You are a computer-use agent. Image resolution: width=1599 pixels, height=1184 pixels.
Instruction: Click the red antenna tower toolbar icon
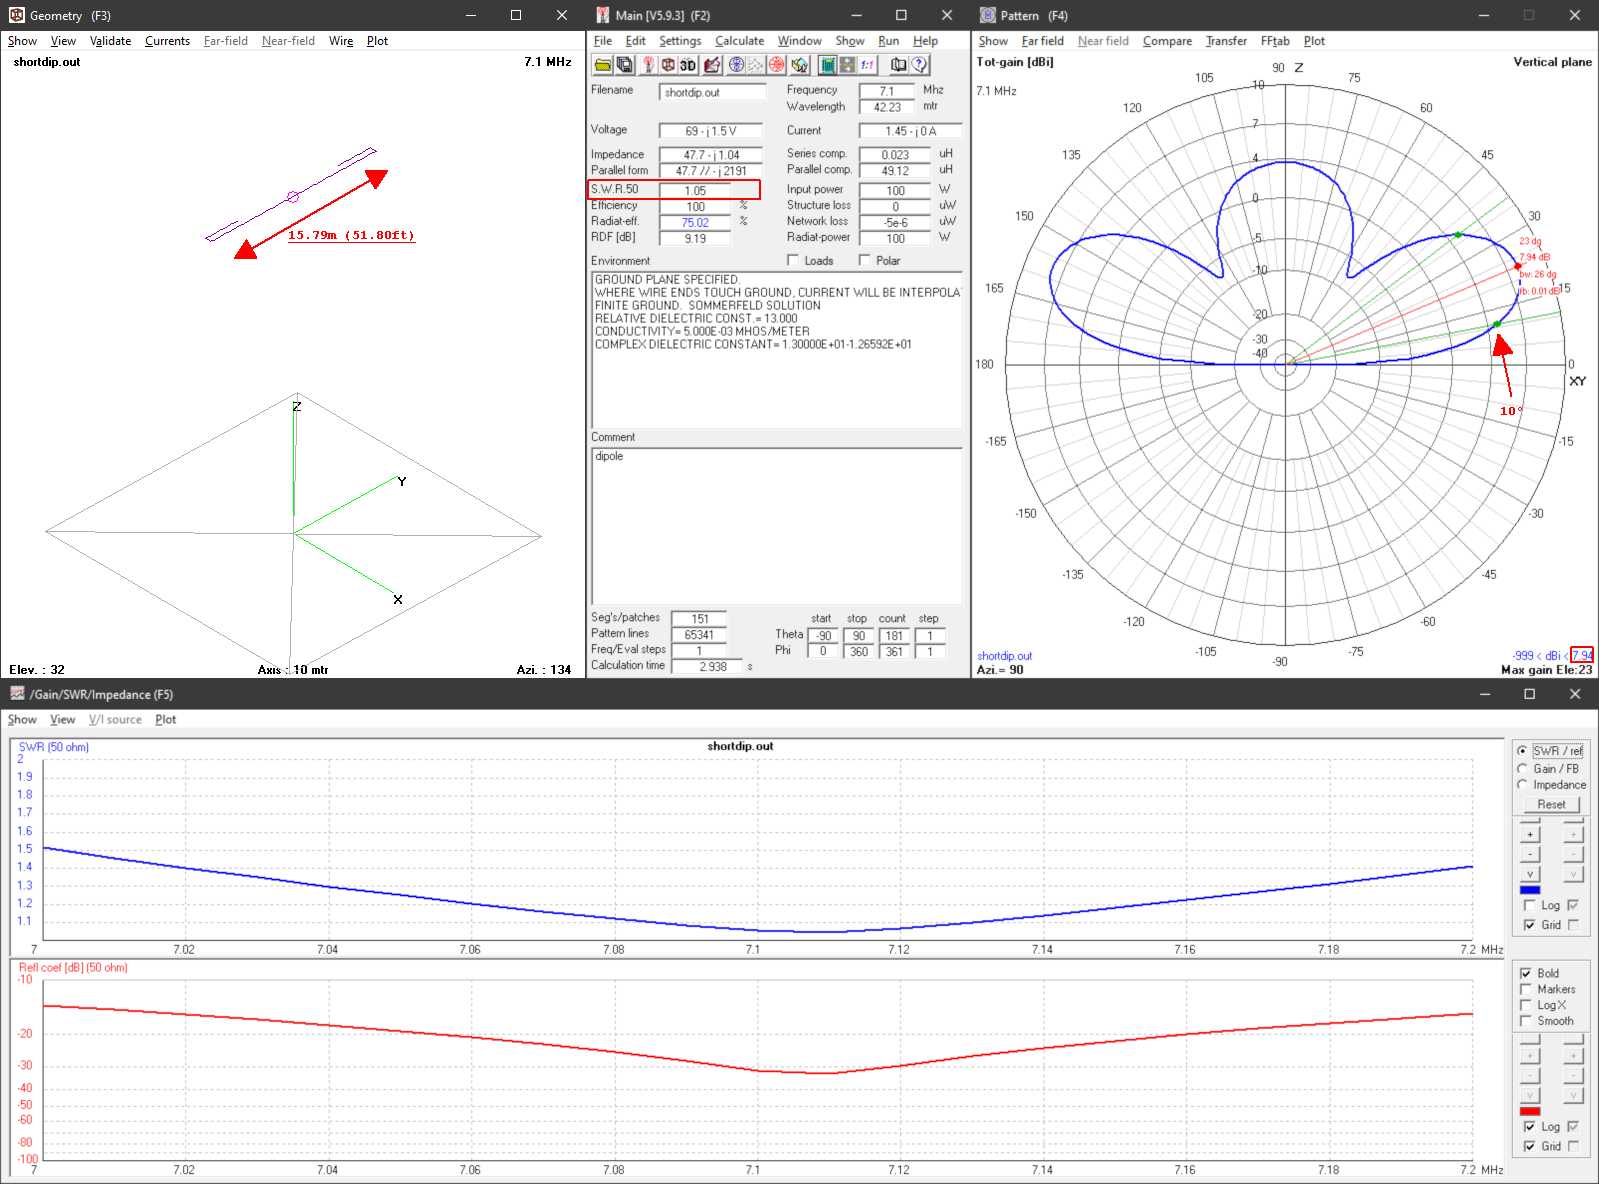pyautogui.click(x=648, y=65)
